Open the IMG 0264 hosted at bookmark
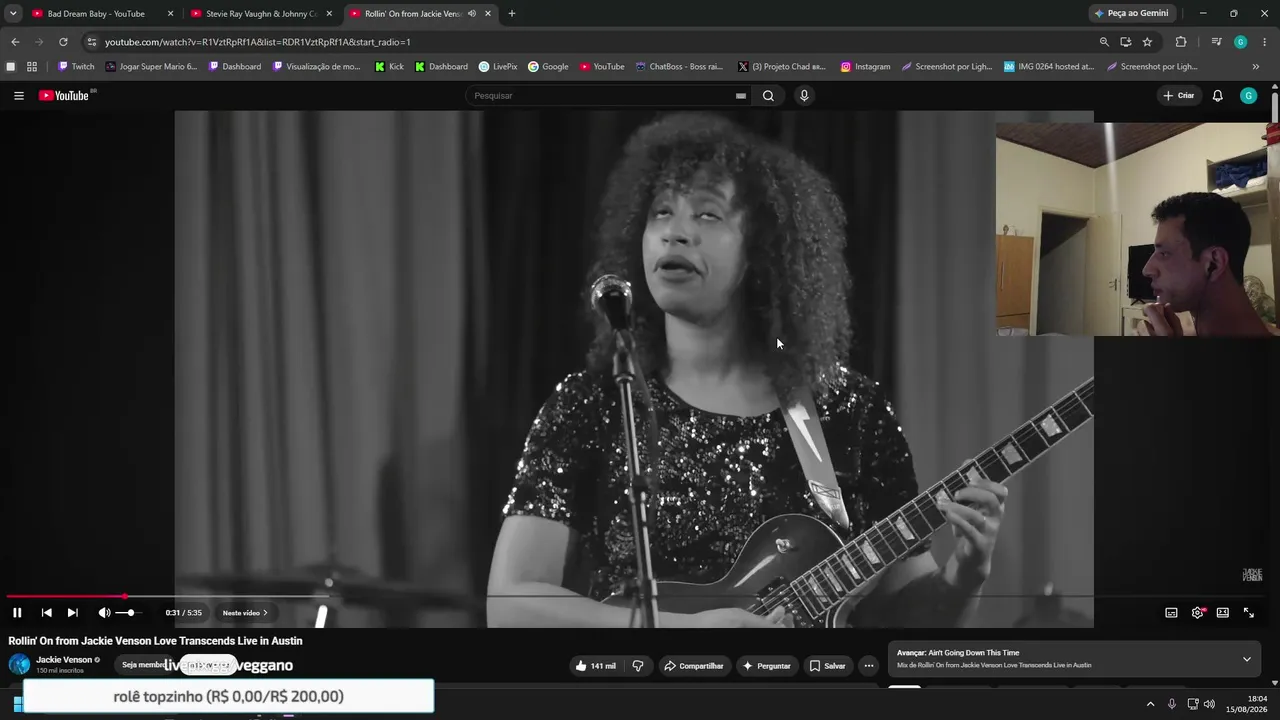1280x720 pixels. point(1049,67)
